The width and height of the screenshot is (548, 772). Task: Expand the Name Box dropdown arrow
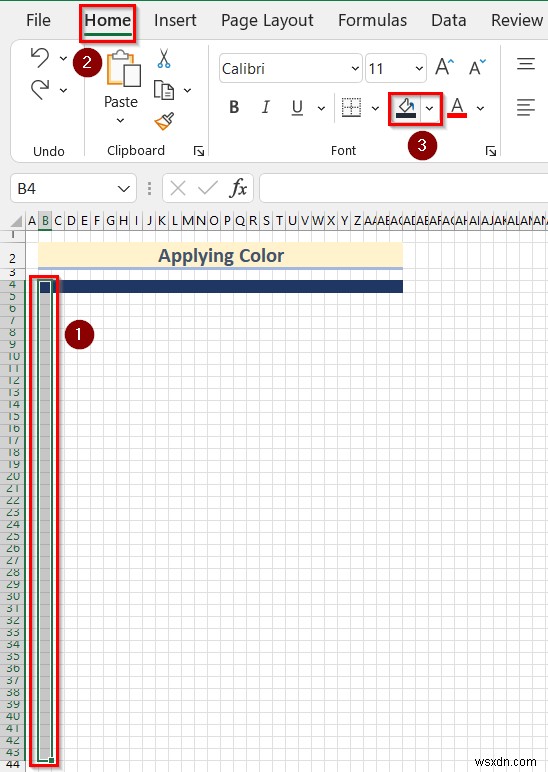tap(124, 189)
